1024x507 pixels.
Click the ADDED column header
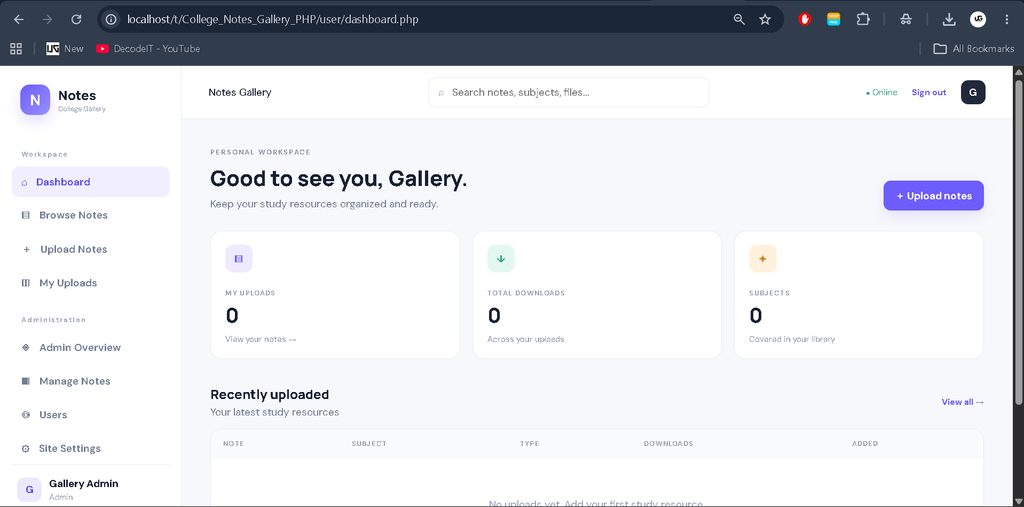pyautogui.click(x=865, y=444)
